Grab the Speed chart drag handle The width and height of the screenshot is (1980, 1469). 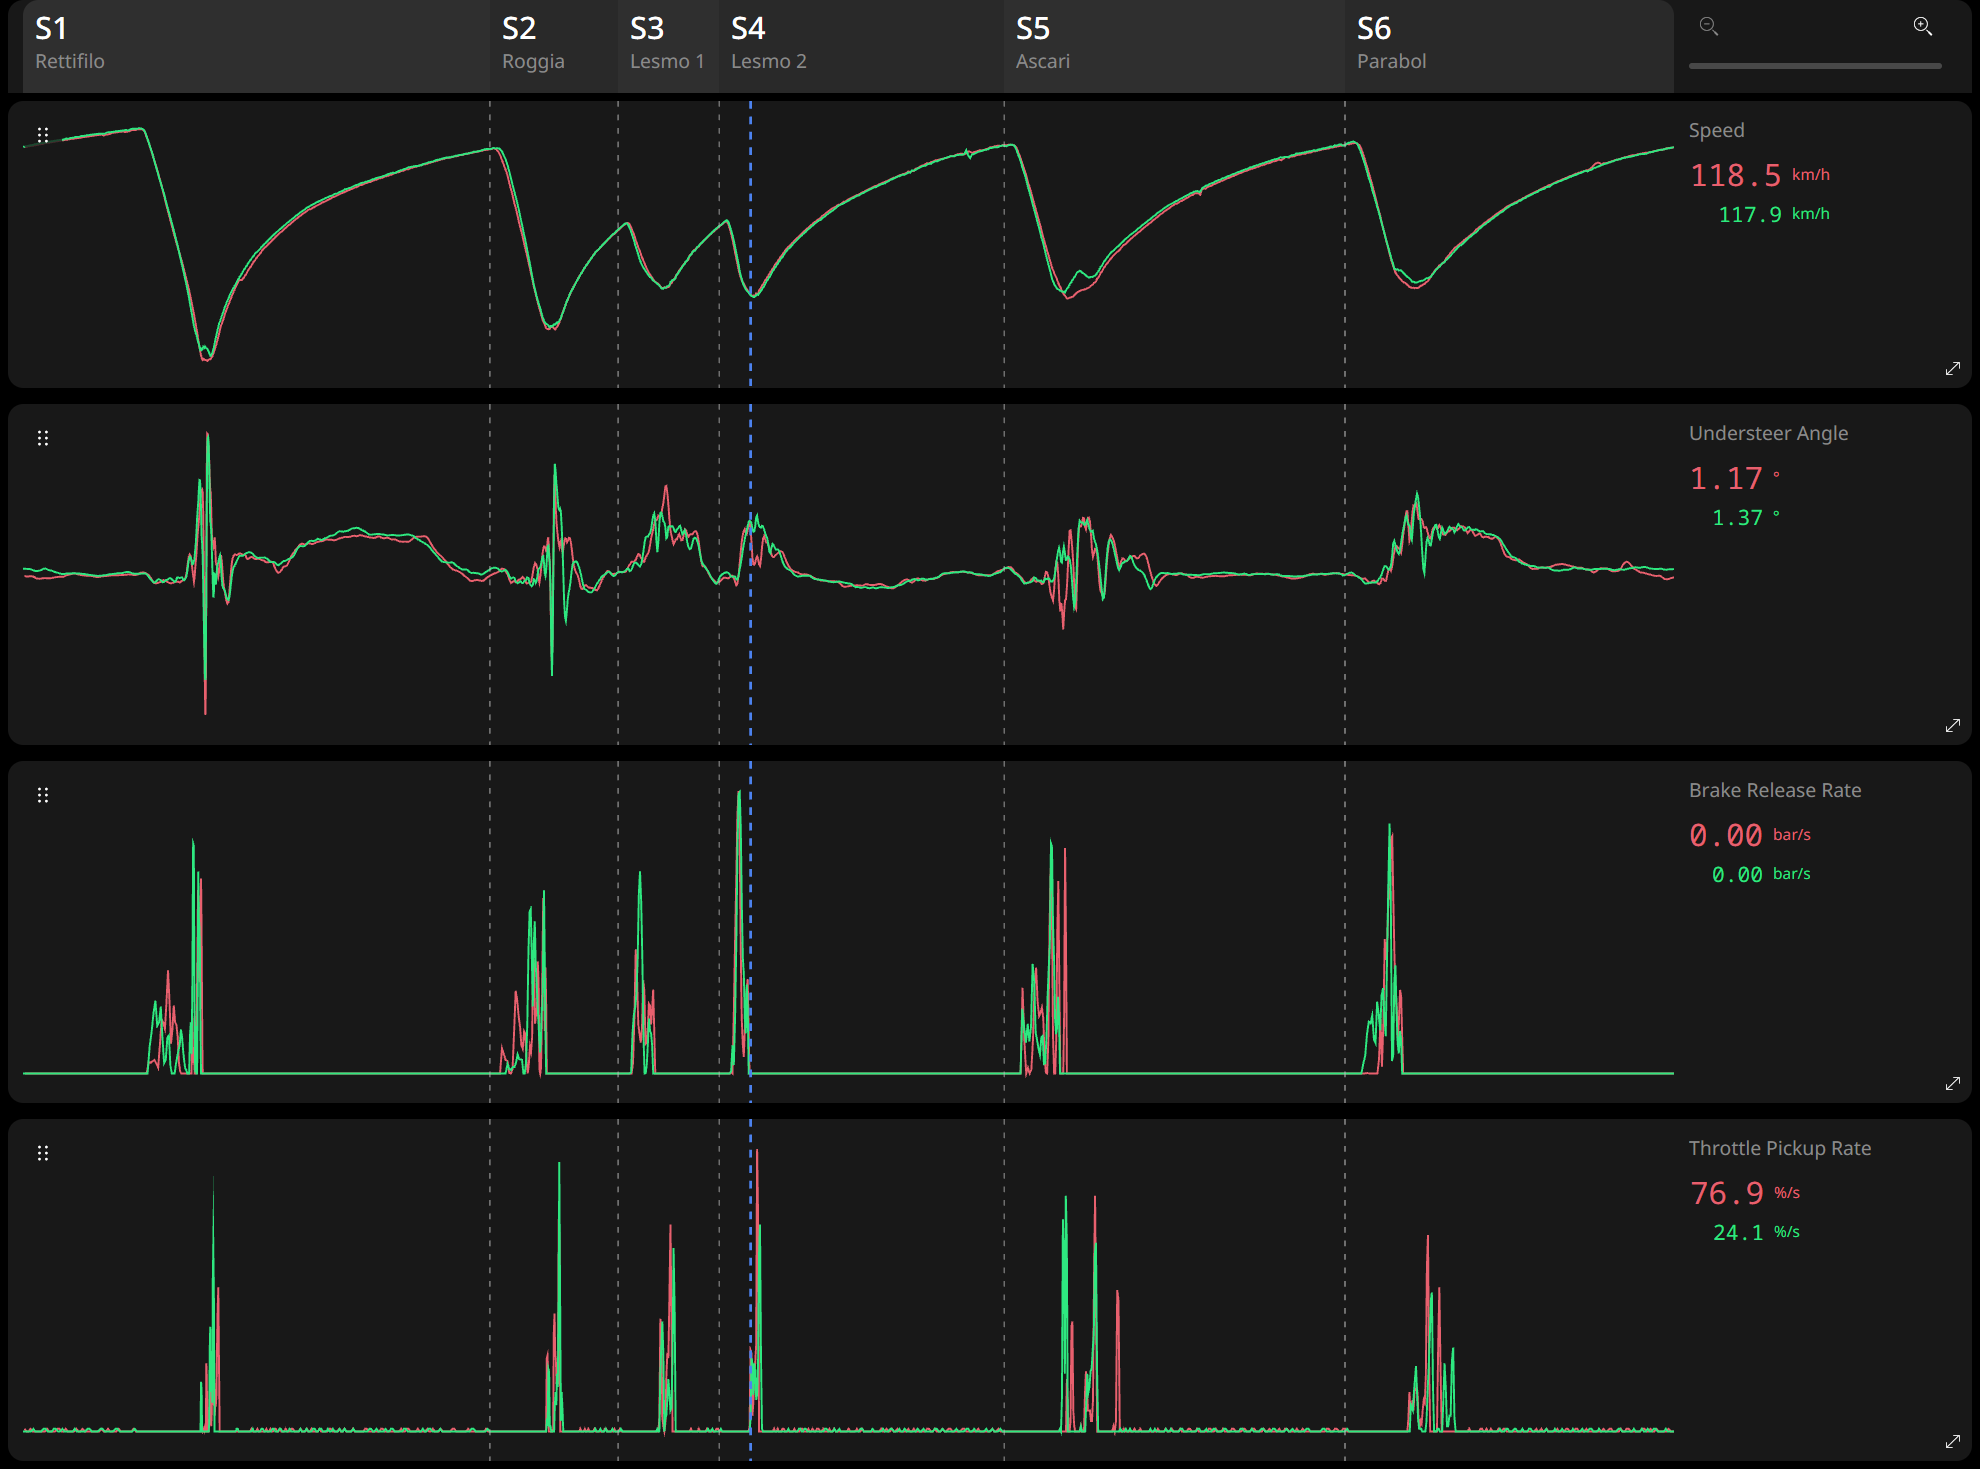pyautogui.click(x=43, y=134)
